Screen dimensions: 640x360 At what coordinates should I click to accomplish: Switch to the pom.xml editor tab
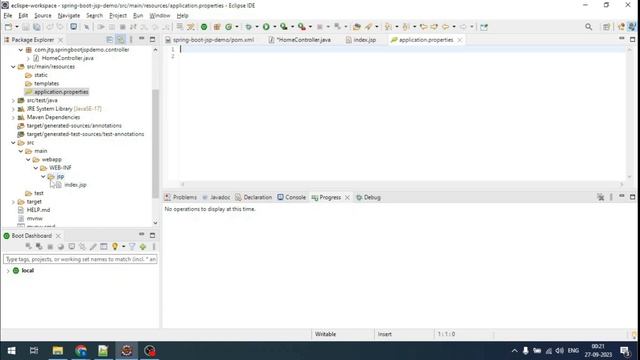point(209,40)
